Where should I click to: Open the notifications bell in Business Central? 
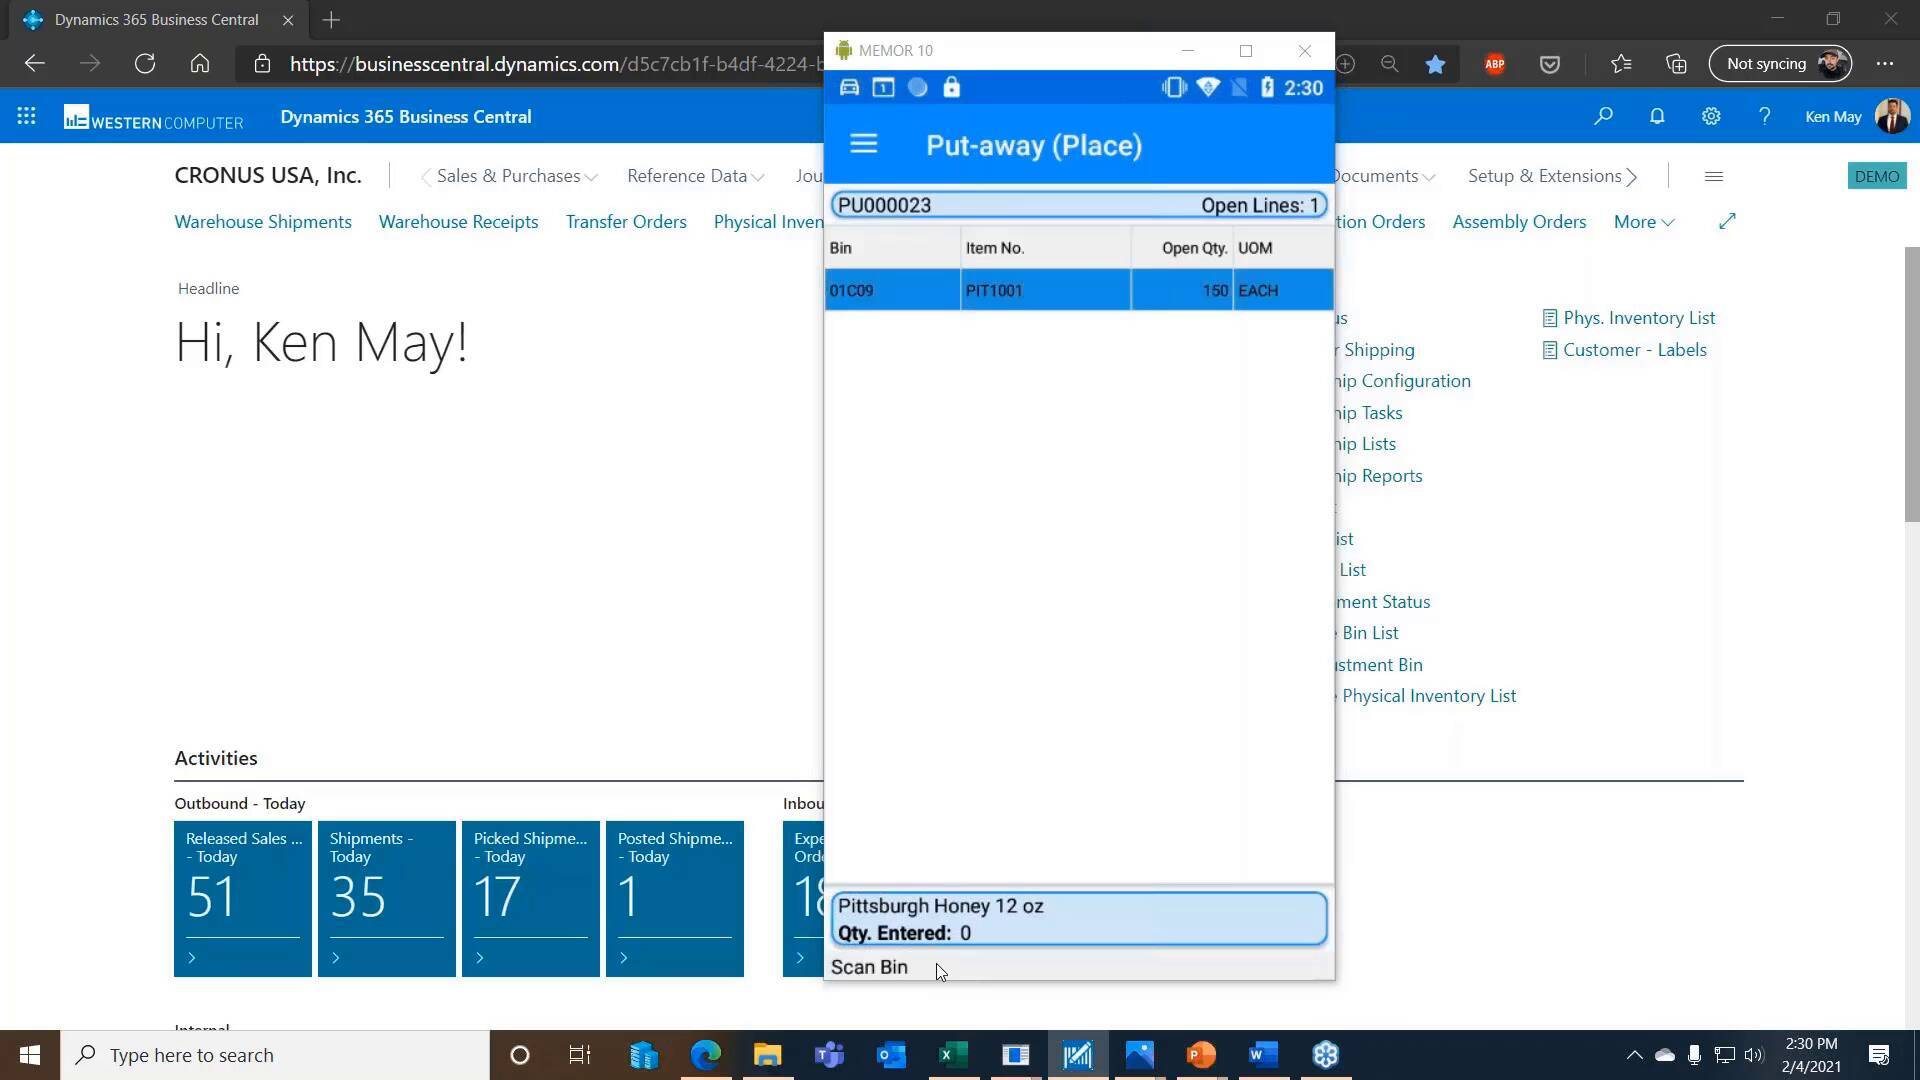coord(1657,116)
